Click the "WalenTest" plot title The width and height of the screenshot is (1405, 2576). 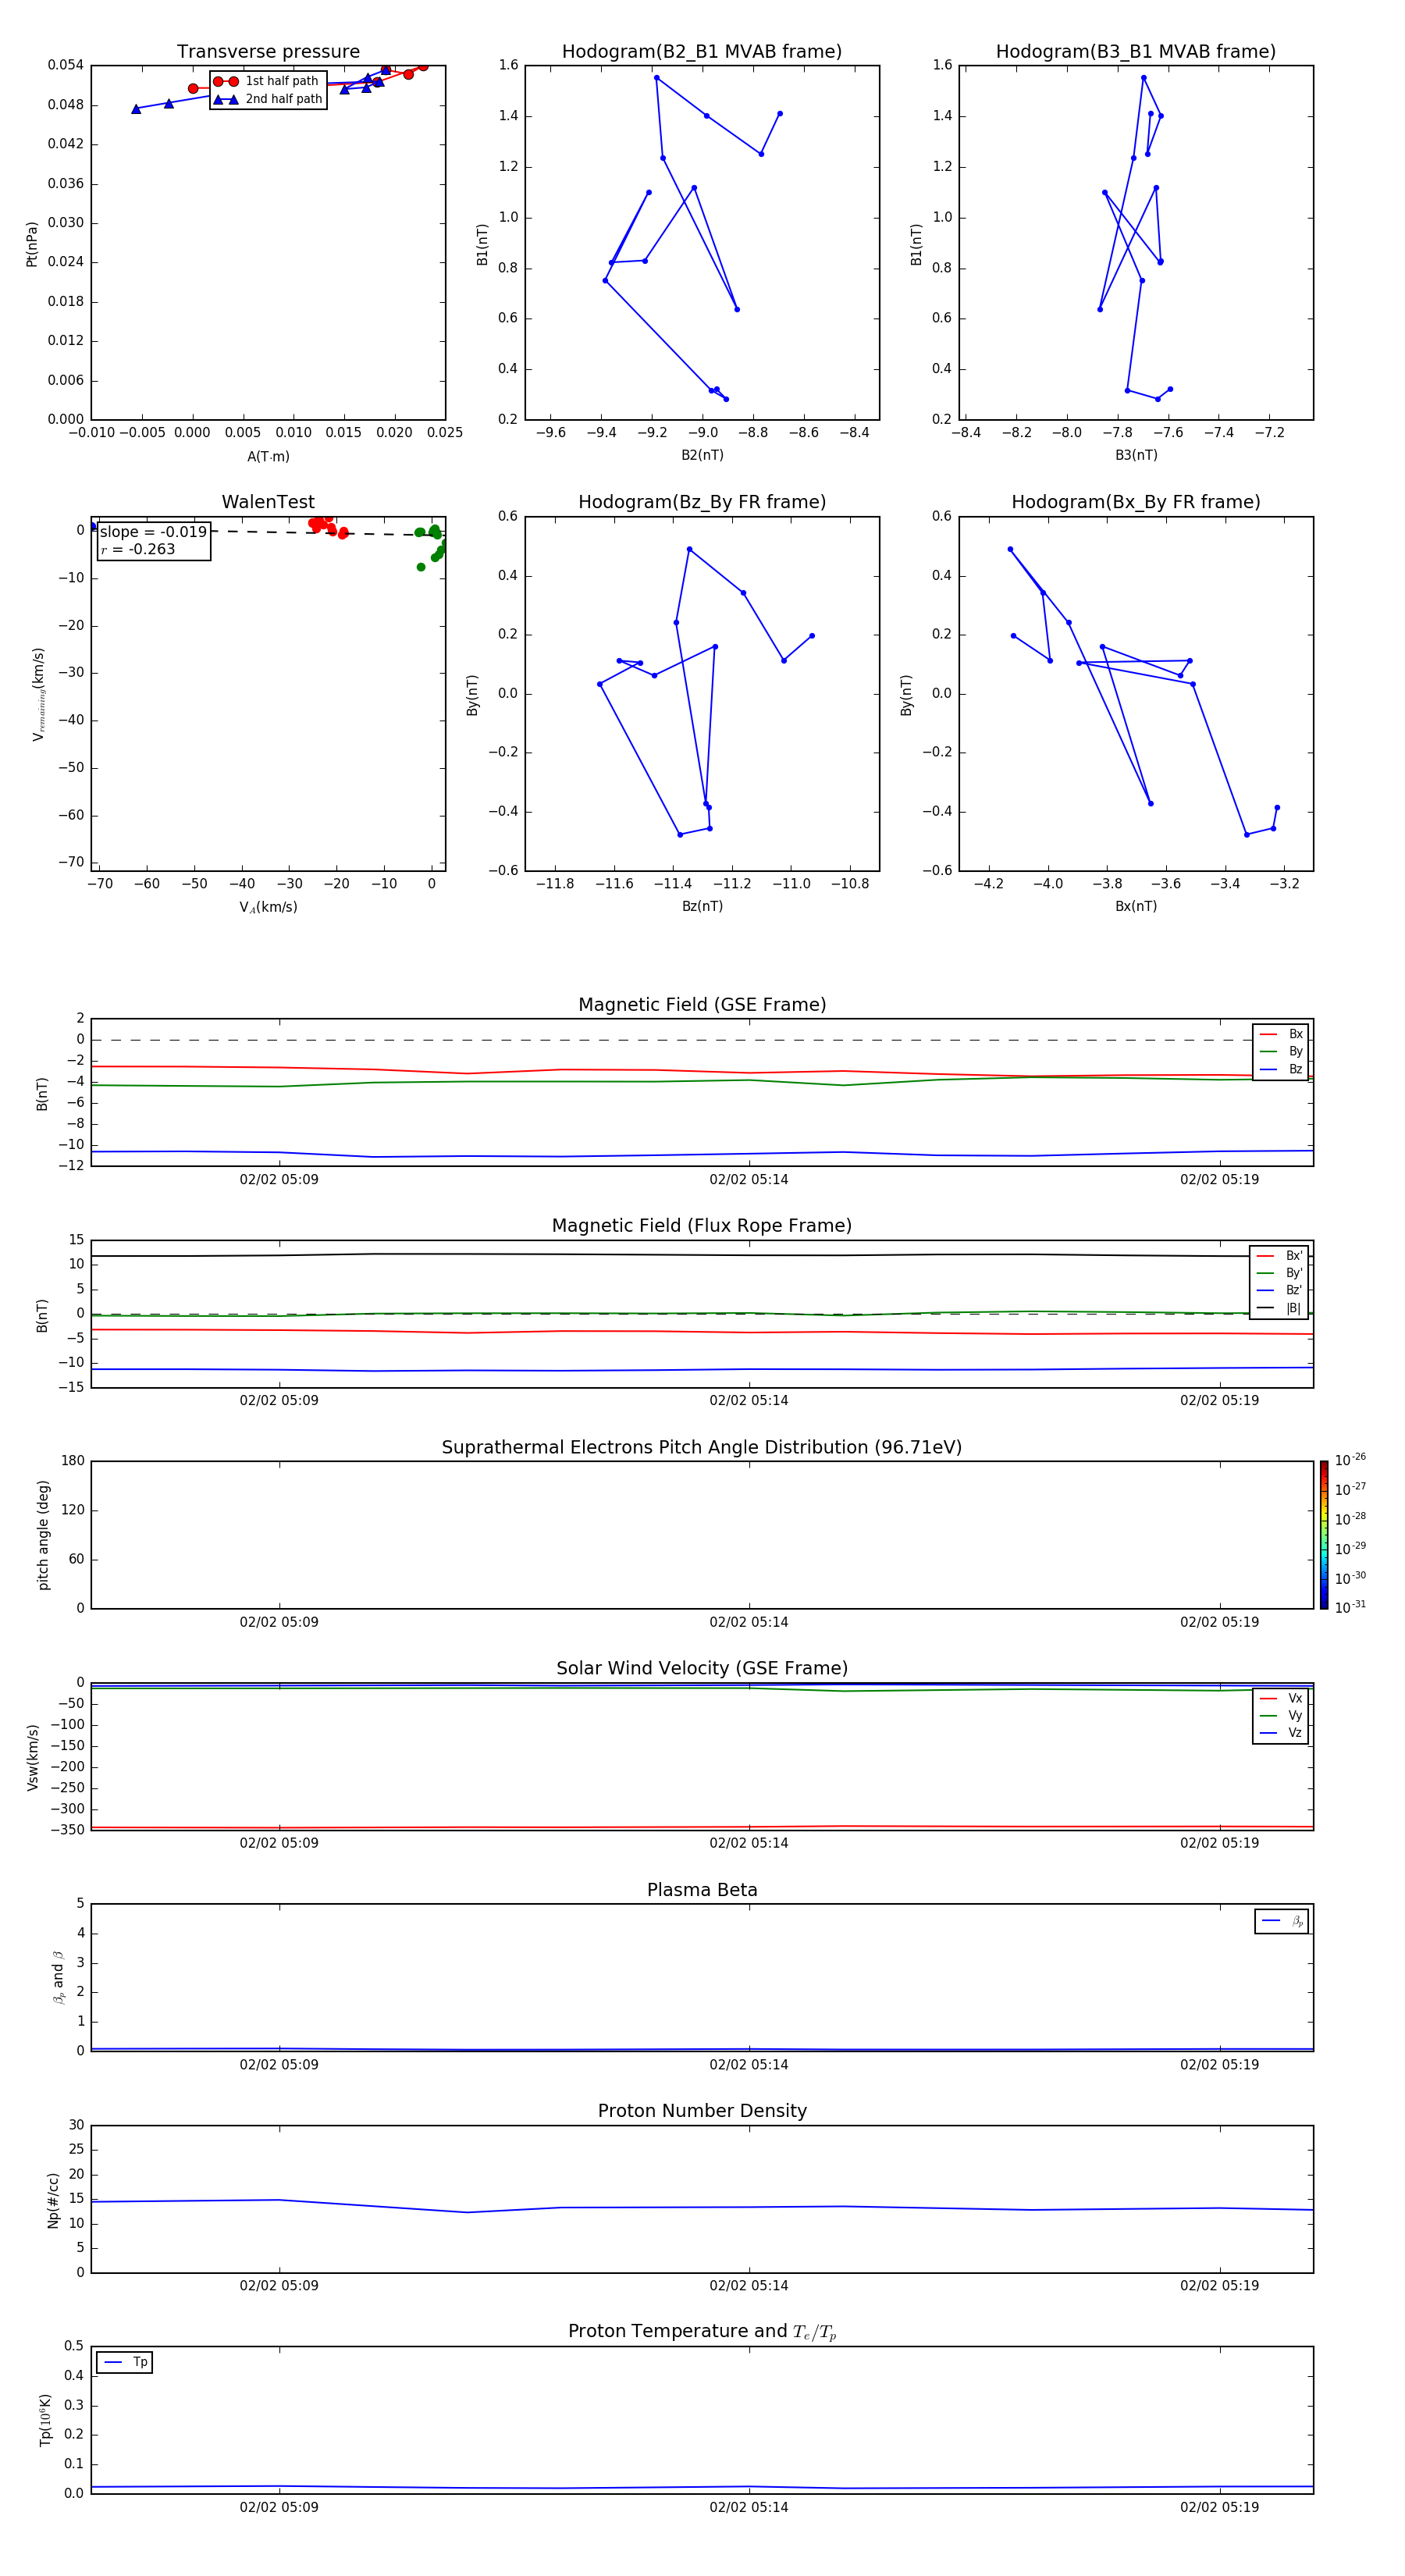268,502
